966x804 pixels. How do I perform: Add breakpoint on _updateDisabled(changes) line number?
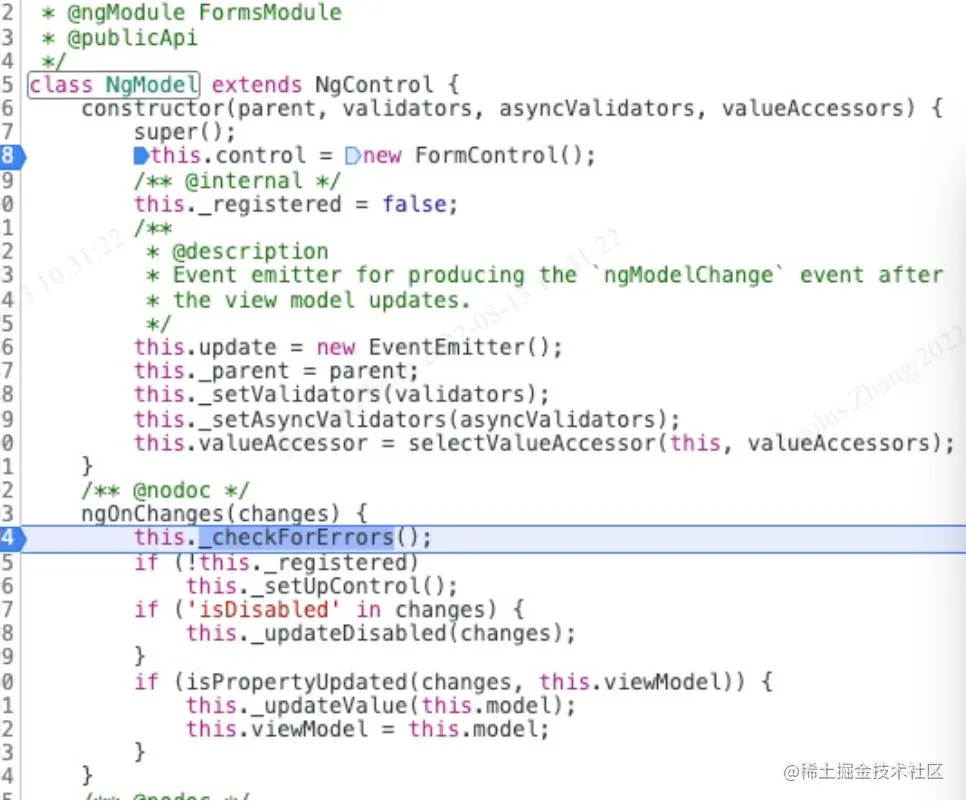7,633
